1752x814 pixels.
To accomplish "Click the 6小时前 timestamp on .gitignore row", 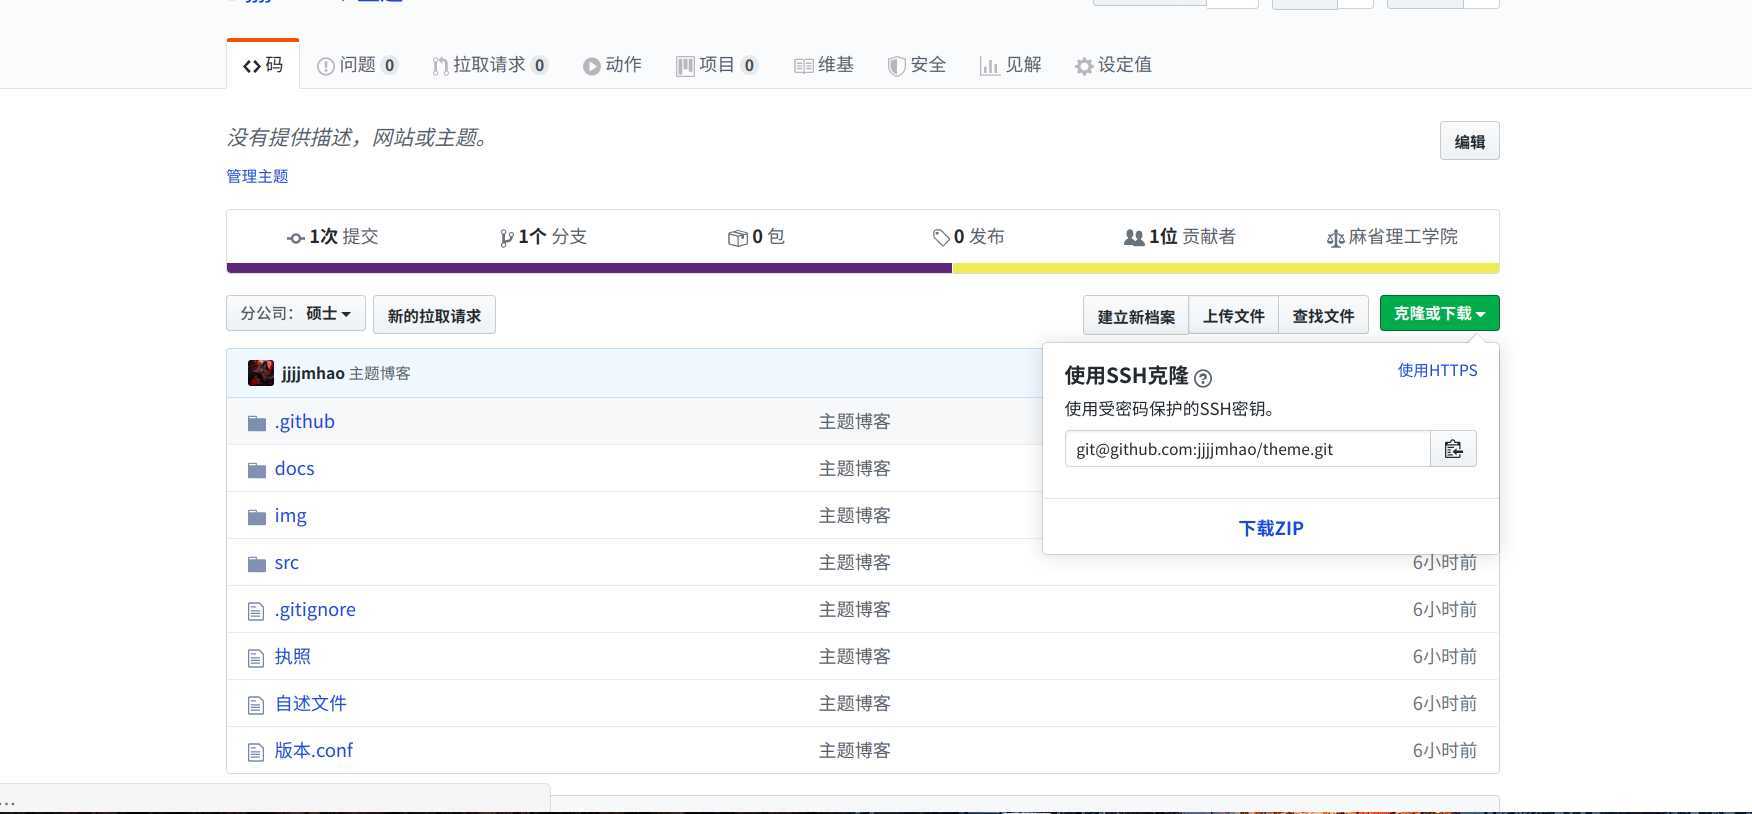I will (x=1445, y=610).
